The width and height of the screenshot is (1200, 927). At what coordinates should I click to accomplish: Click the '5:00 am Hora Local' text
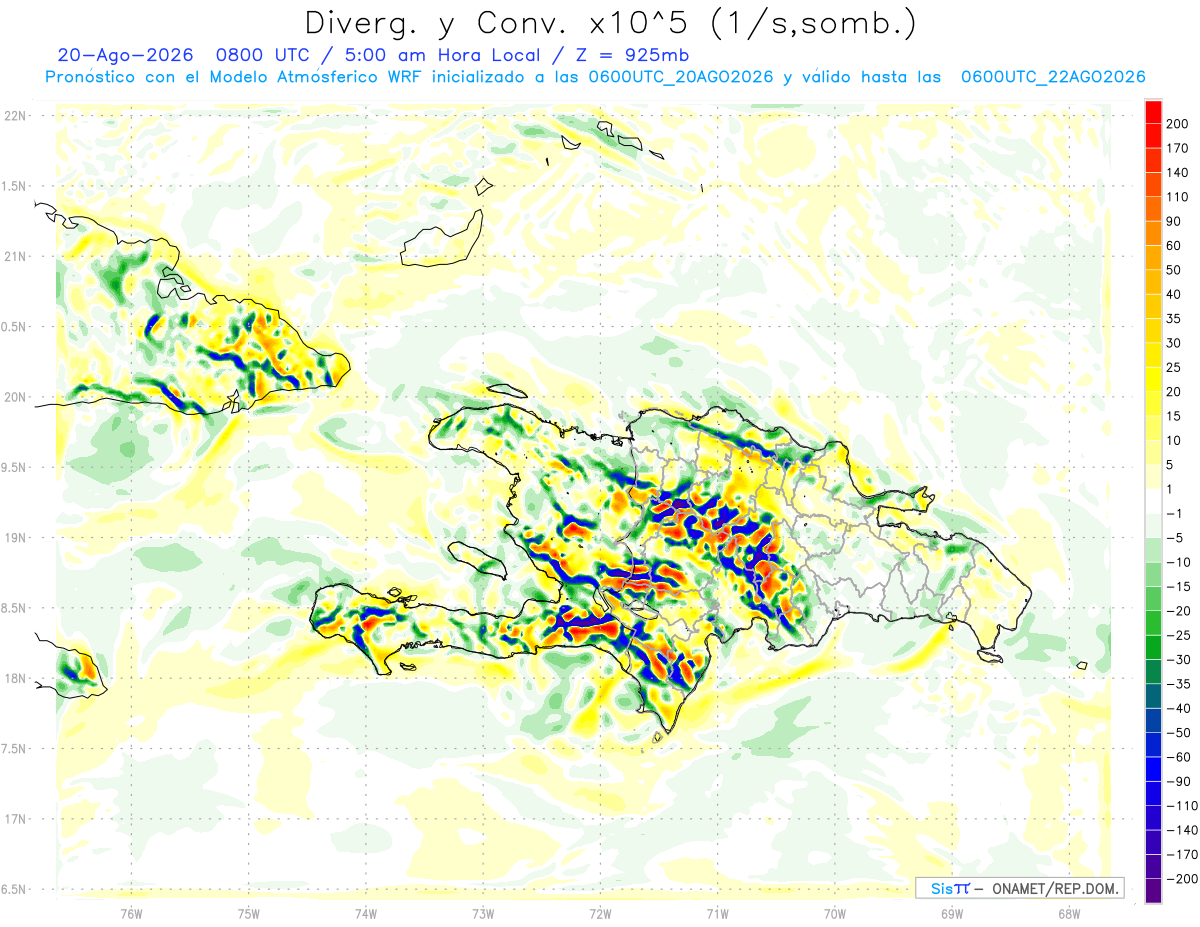[x=440, y=55]
